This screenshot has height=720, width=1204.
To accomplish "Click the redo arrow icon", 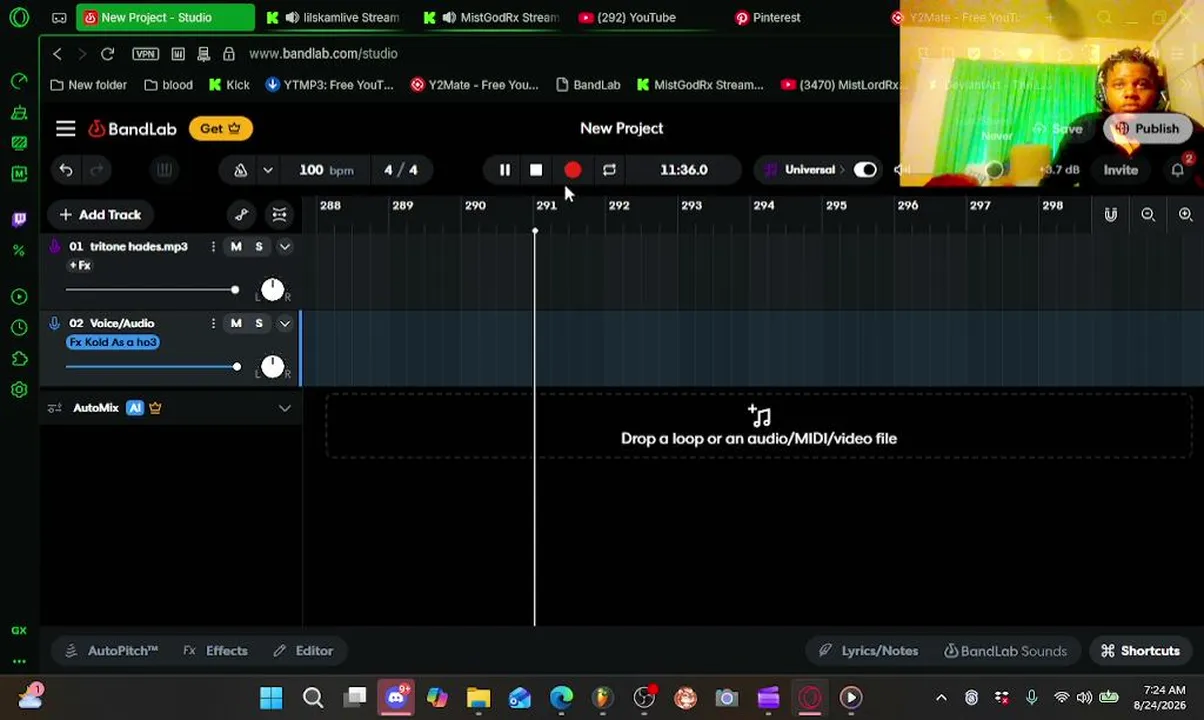I will coord(97,170).
